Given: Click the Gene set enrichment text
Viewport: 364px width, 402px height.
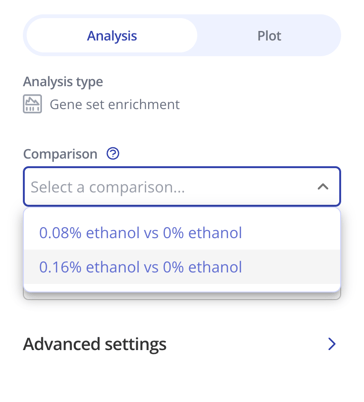Looking at the screenshot, I should point(115,104).
